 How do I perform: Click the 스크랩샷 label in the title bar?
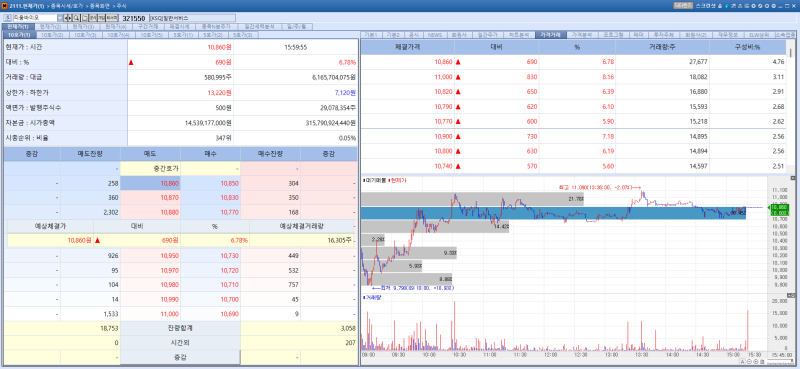[x=706, y=6]
